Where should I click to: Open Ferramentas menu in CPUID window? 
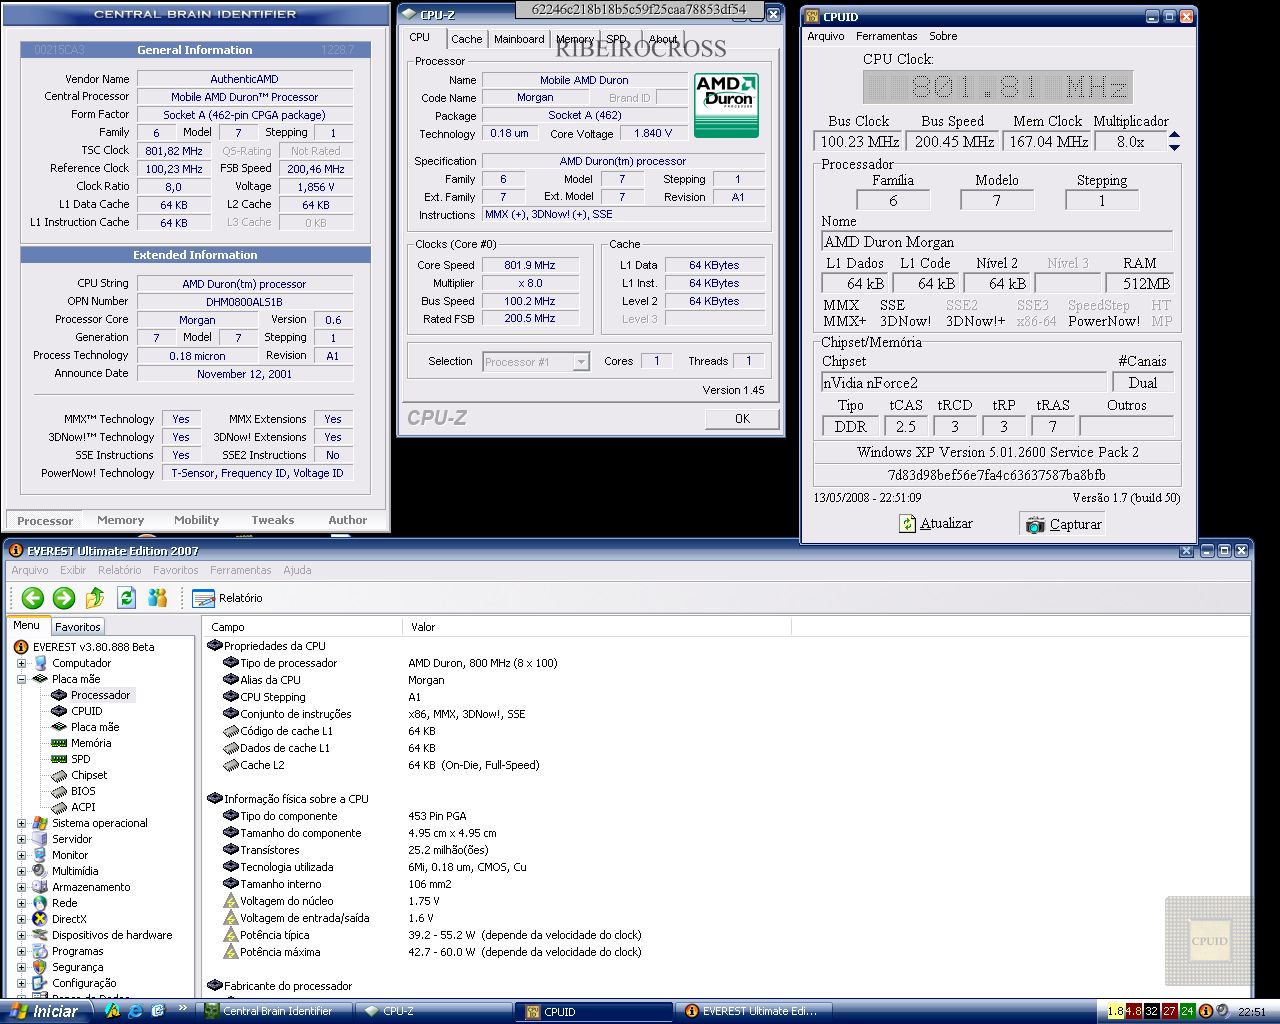886,36
